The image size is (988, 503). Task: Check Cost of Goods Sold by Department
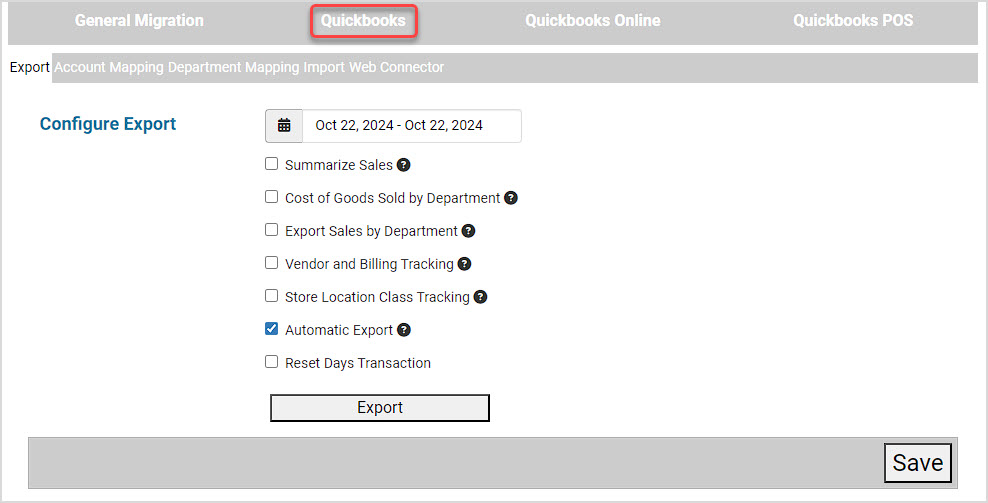[x=272, y=197]
